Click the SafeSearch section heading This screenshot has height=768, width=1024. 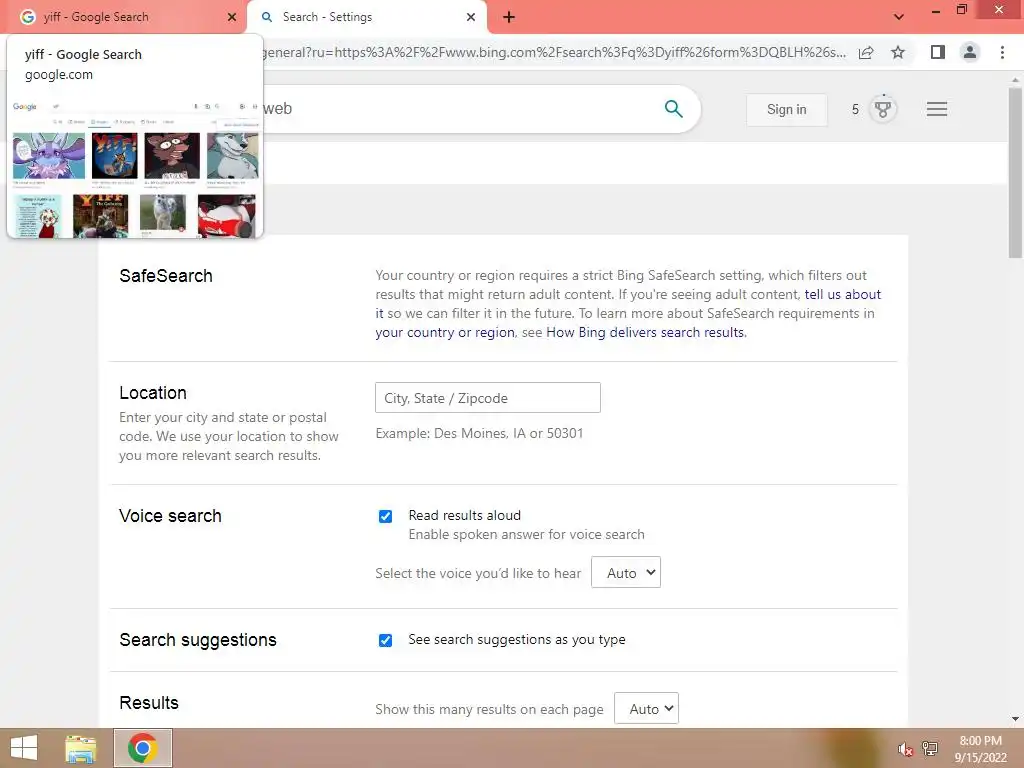166,276
